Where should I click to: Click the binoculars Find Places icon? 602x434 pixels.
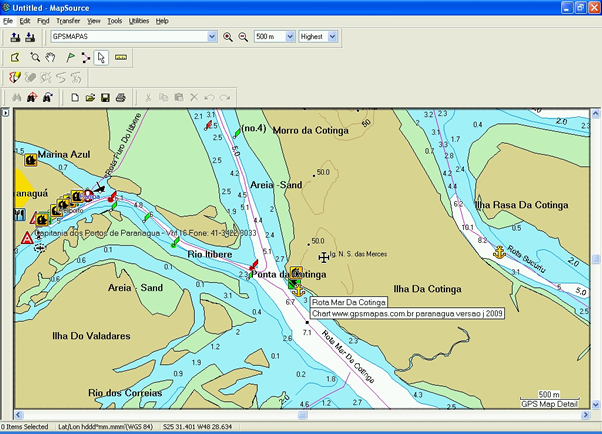coord(15,97)
